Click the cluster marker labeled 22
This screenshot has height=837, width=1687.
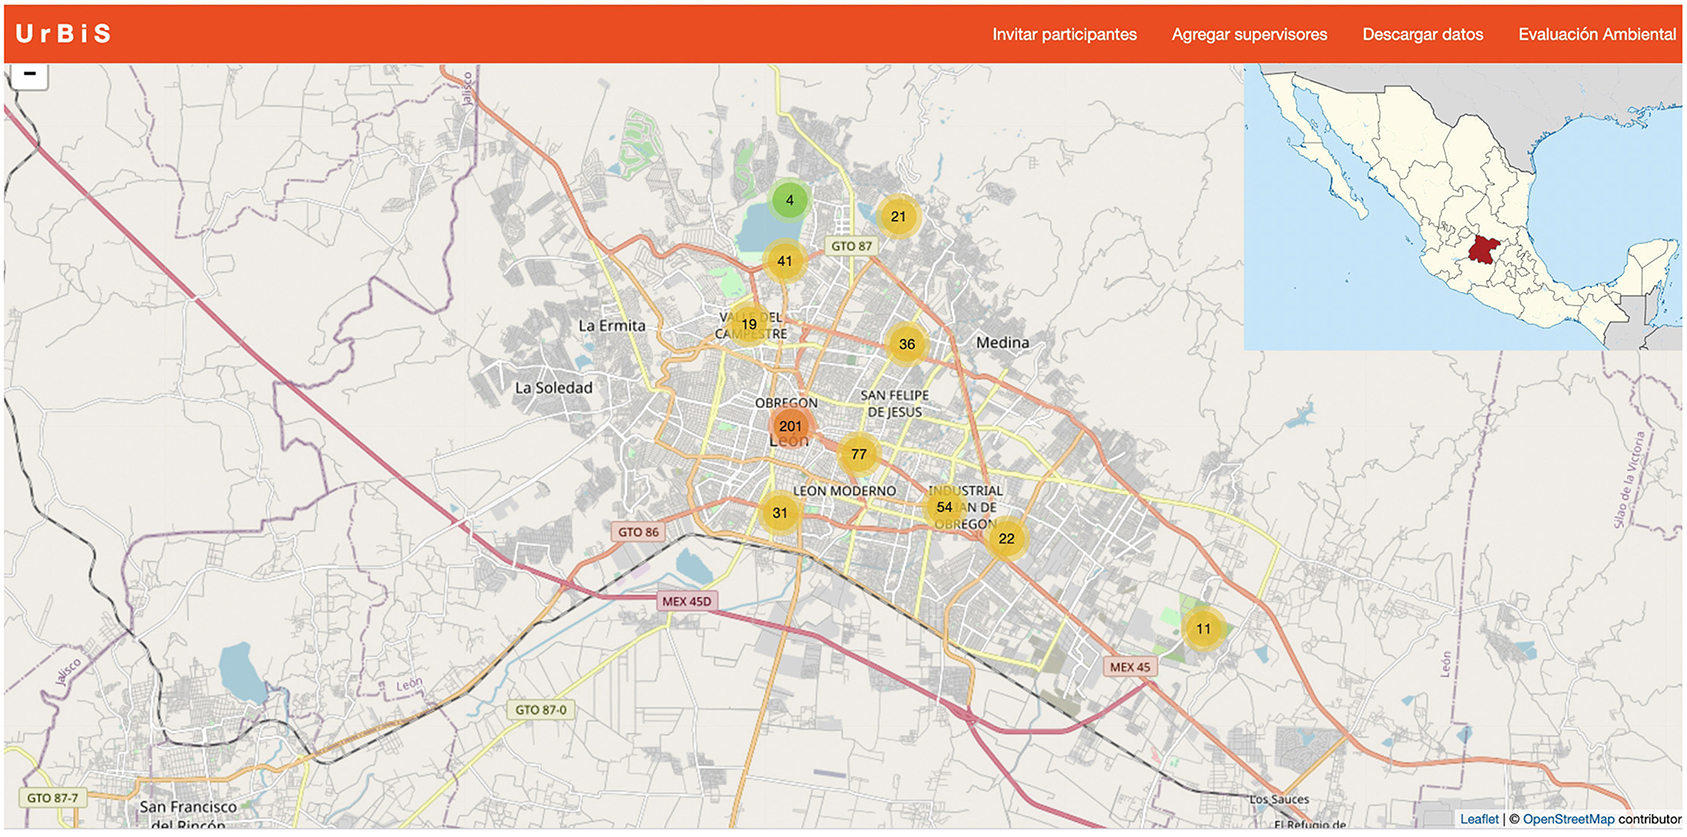1006,538
